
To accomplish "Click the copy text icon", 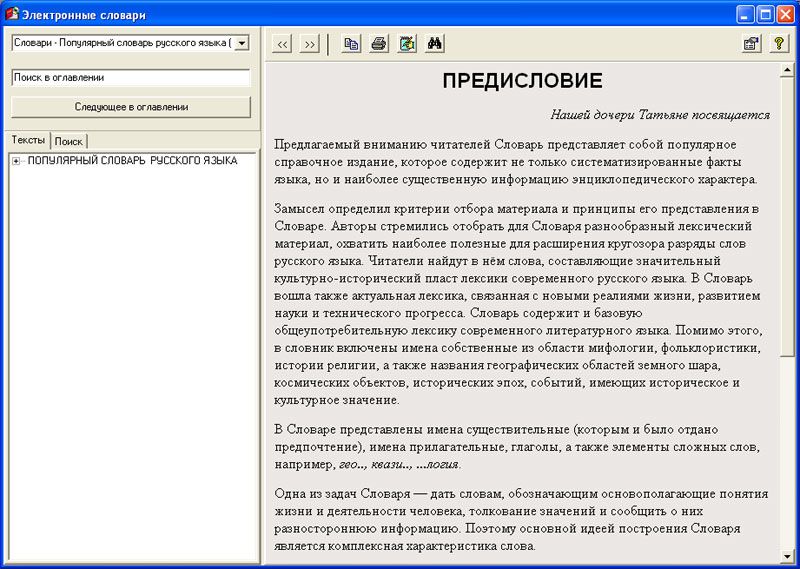I will [x=351, y=44].
